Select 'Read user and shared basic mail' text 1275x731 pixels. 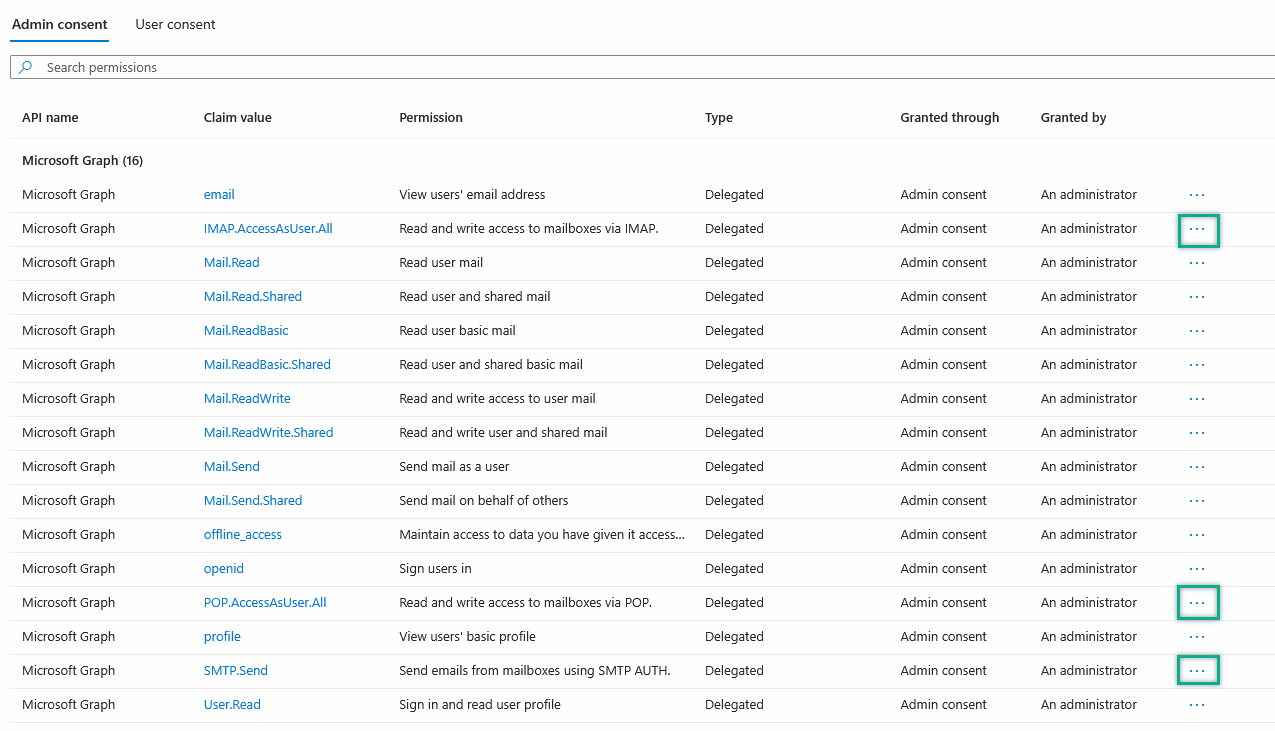tap(491, 364)
